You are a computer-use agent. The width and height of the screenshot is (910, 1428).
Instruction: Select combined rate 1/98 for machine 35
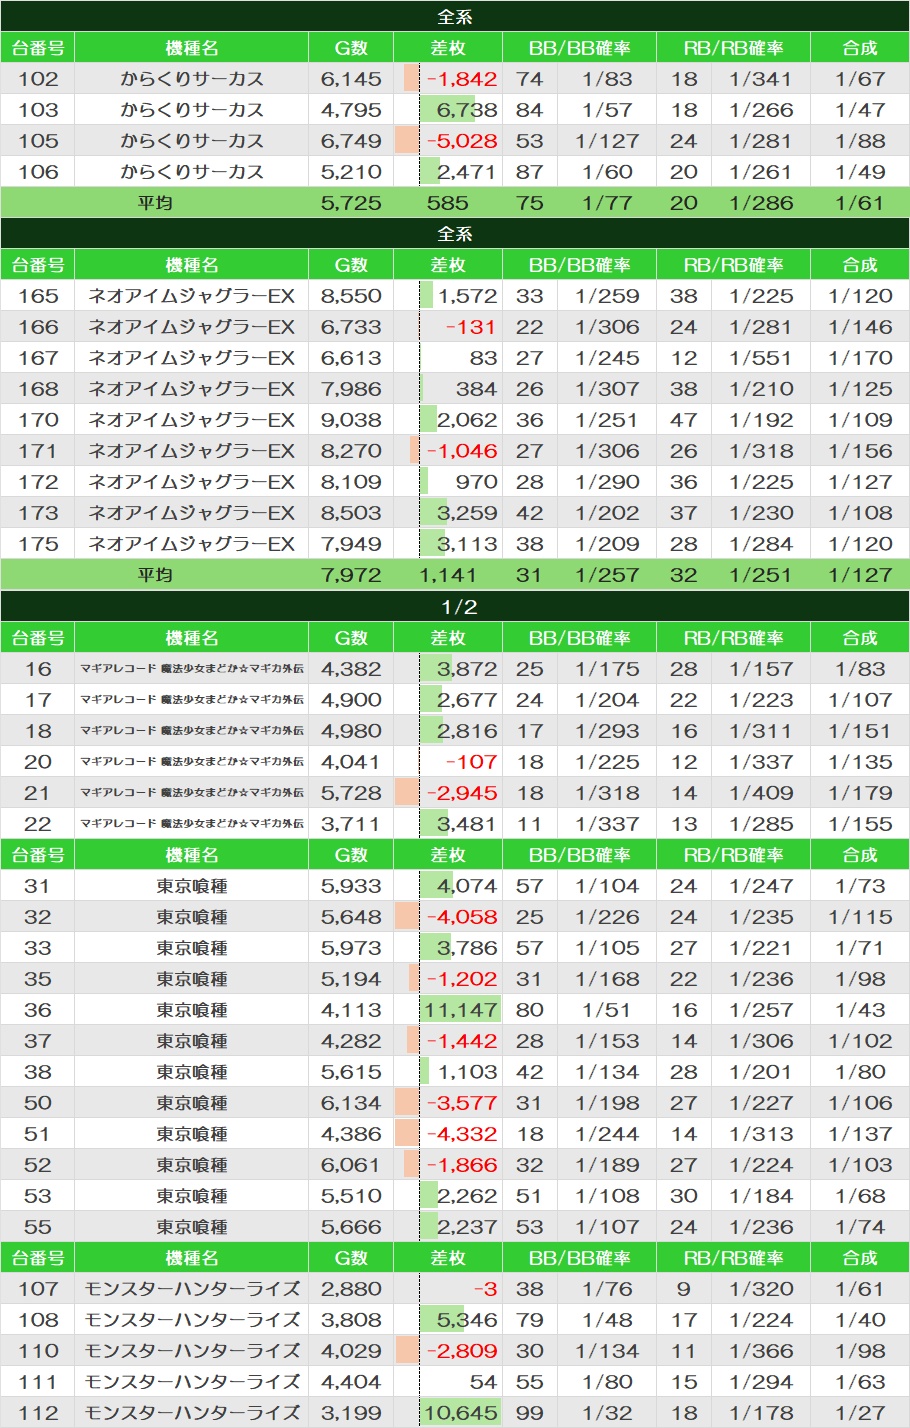[x=861, y=979]
